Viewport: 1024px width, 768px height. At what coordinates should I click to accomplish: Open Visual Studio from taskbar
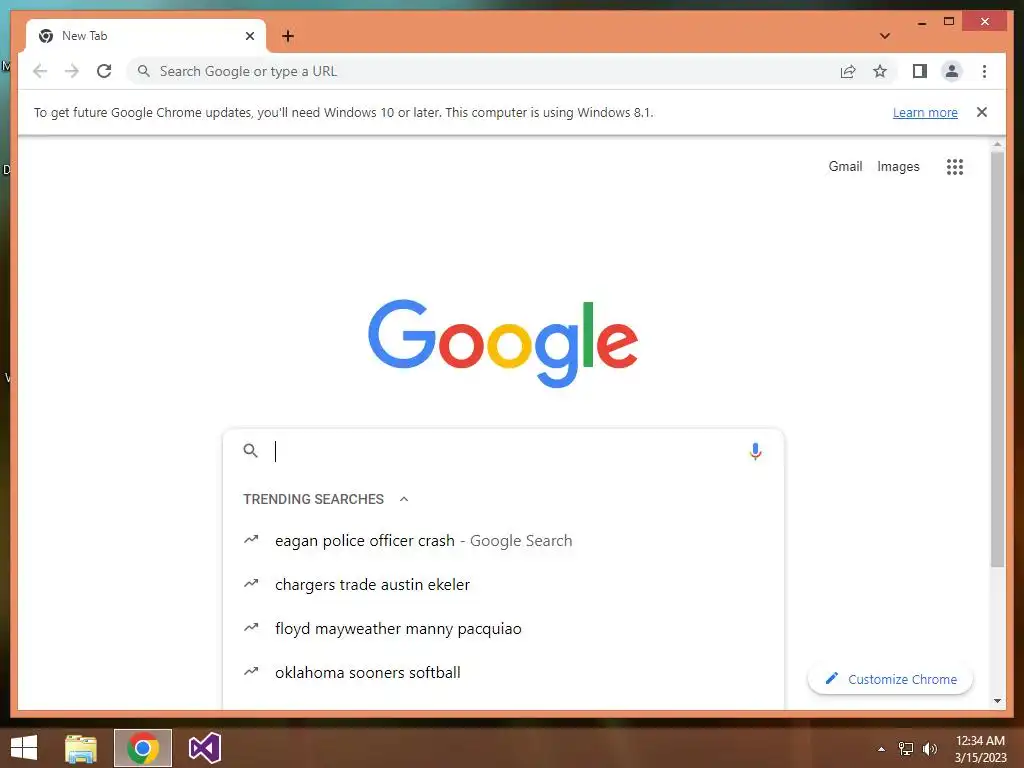(x=204, y=748)
